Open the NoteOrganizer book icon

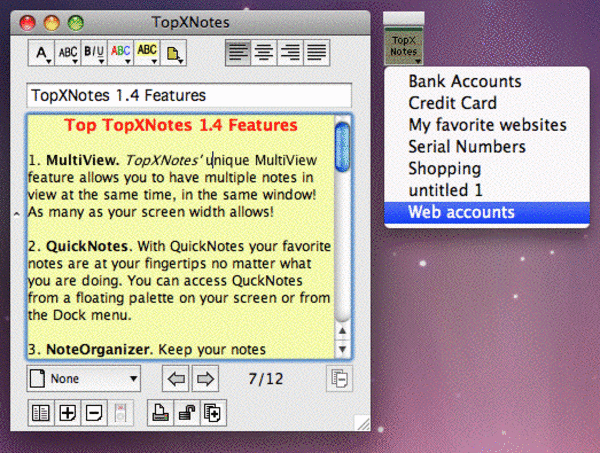pos(41,413)
